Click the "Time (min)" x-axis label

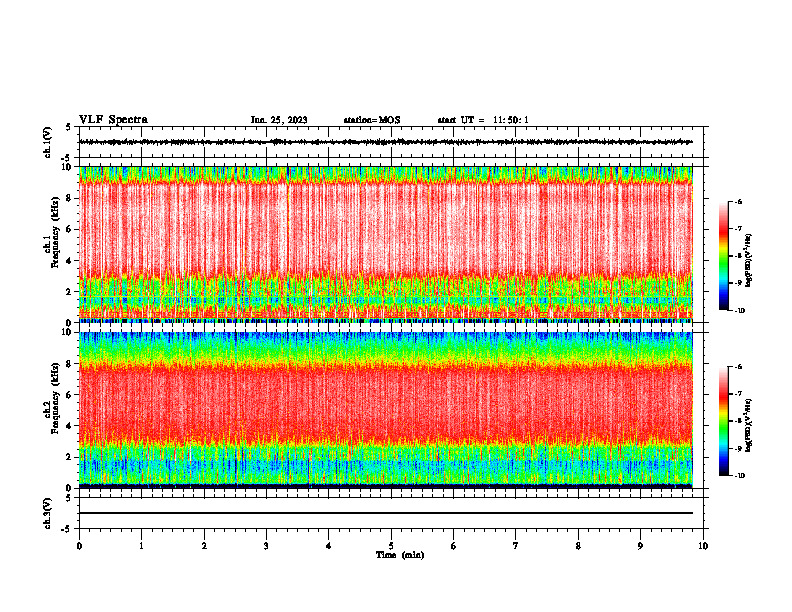(x=400, y=555)
